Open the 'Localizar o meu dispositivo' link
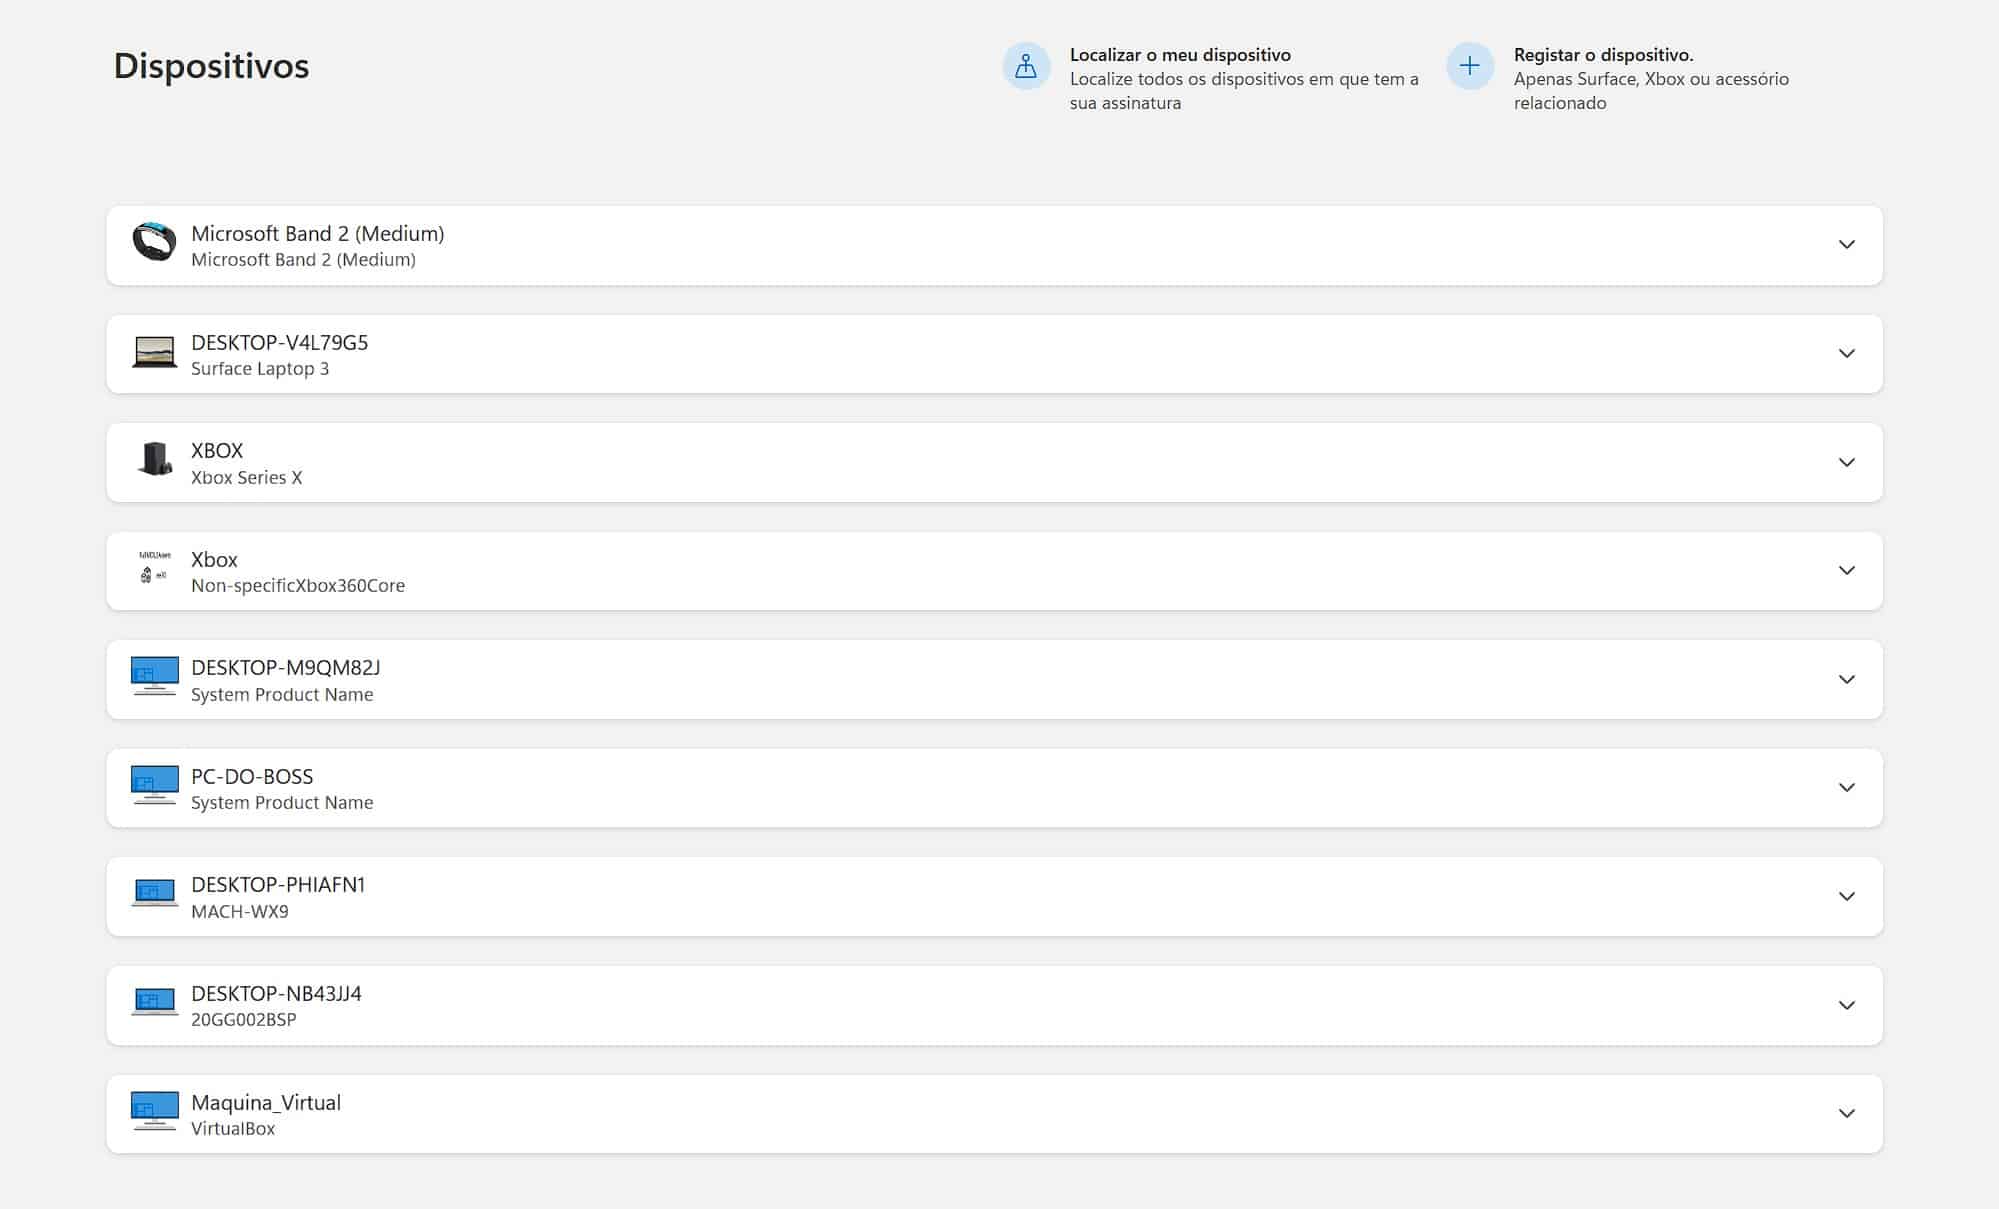The image size is (1999, 1209). [x=1180, y=55]
